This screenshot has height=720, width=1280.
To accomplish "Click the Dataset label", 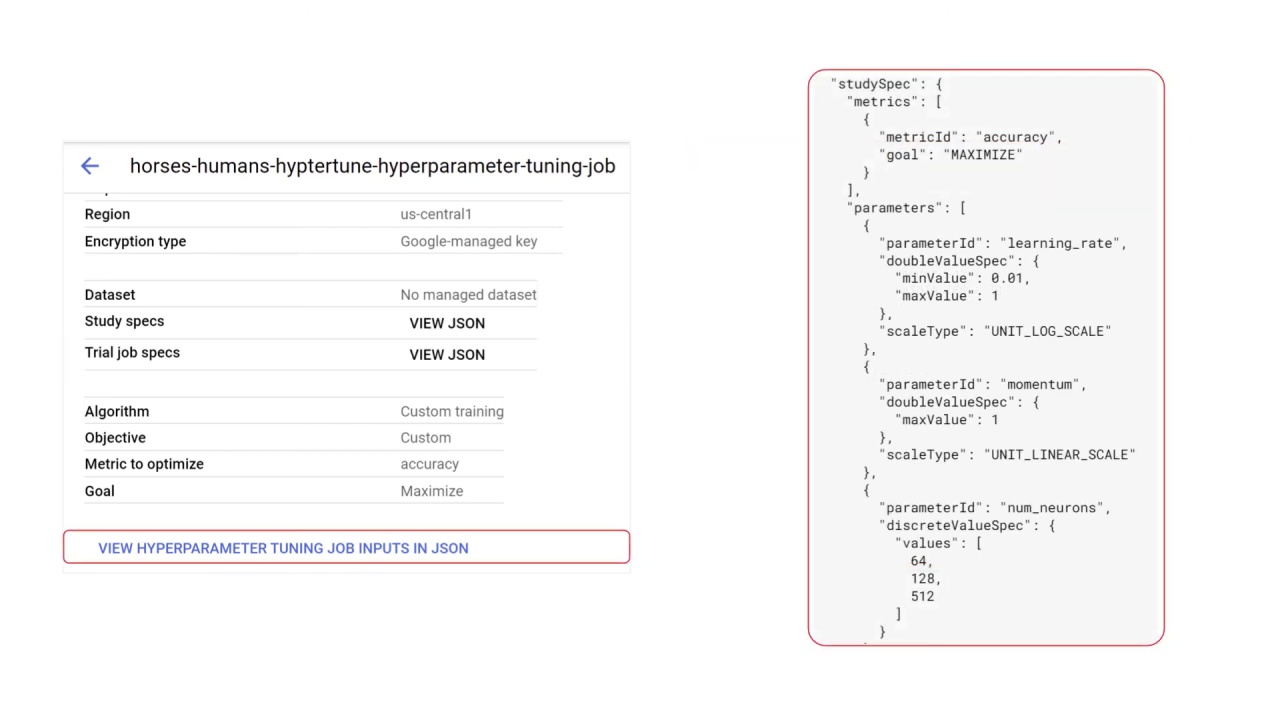I will [110, 295].
